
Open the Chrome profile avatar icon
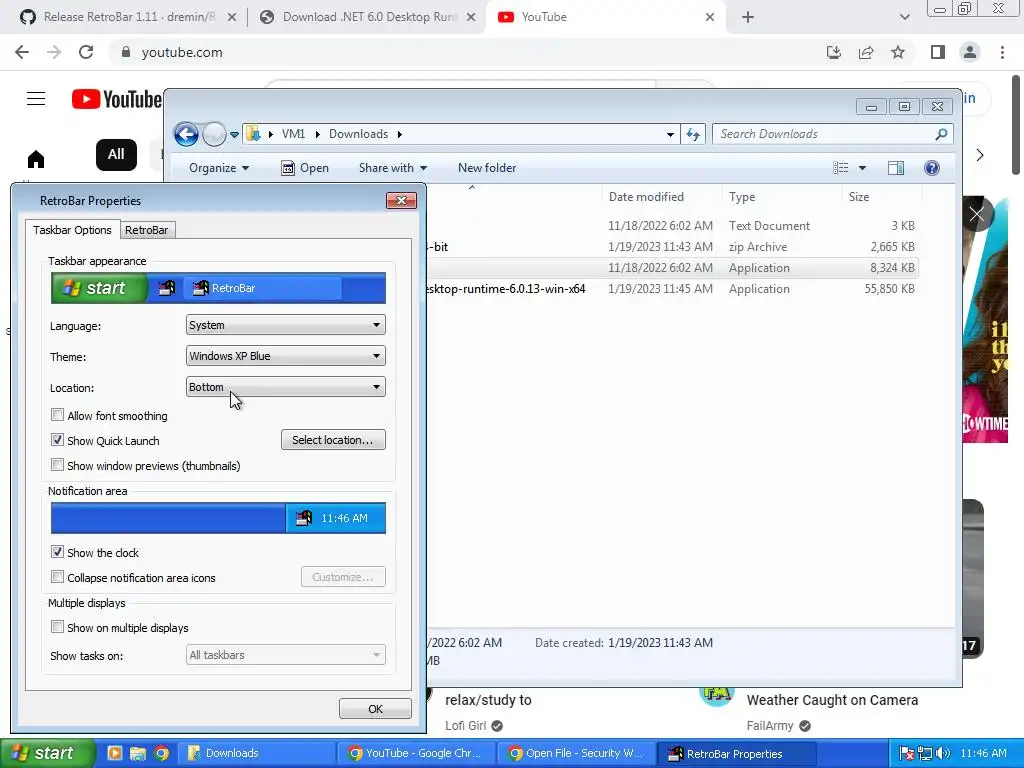[970, 52]
